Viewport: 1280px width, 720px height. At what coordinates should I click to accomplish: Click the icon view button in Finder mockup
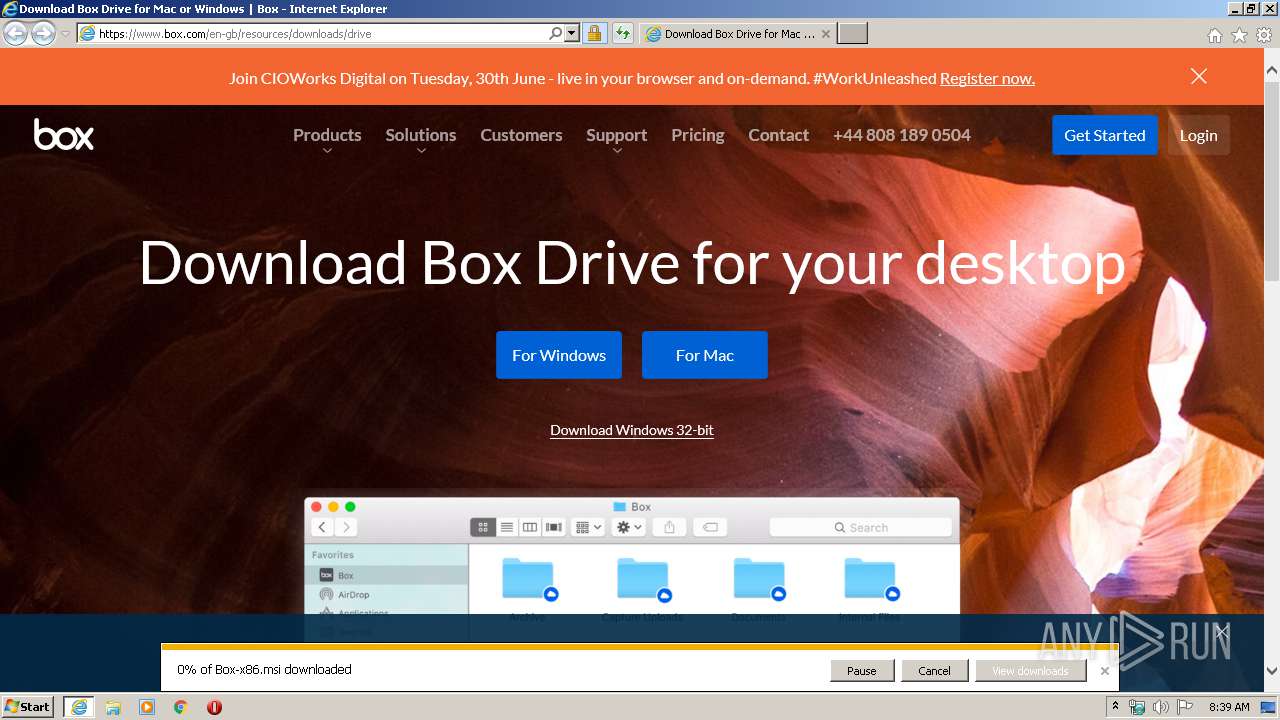[x=483, y=527]
